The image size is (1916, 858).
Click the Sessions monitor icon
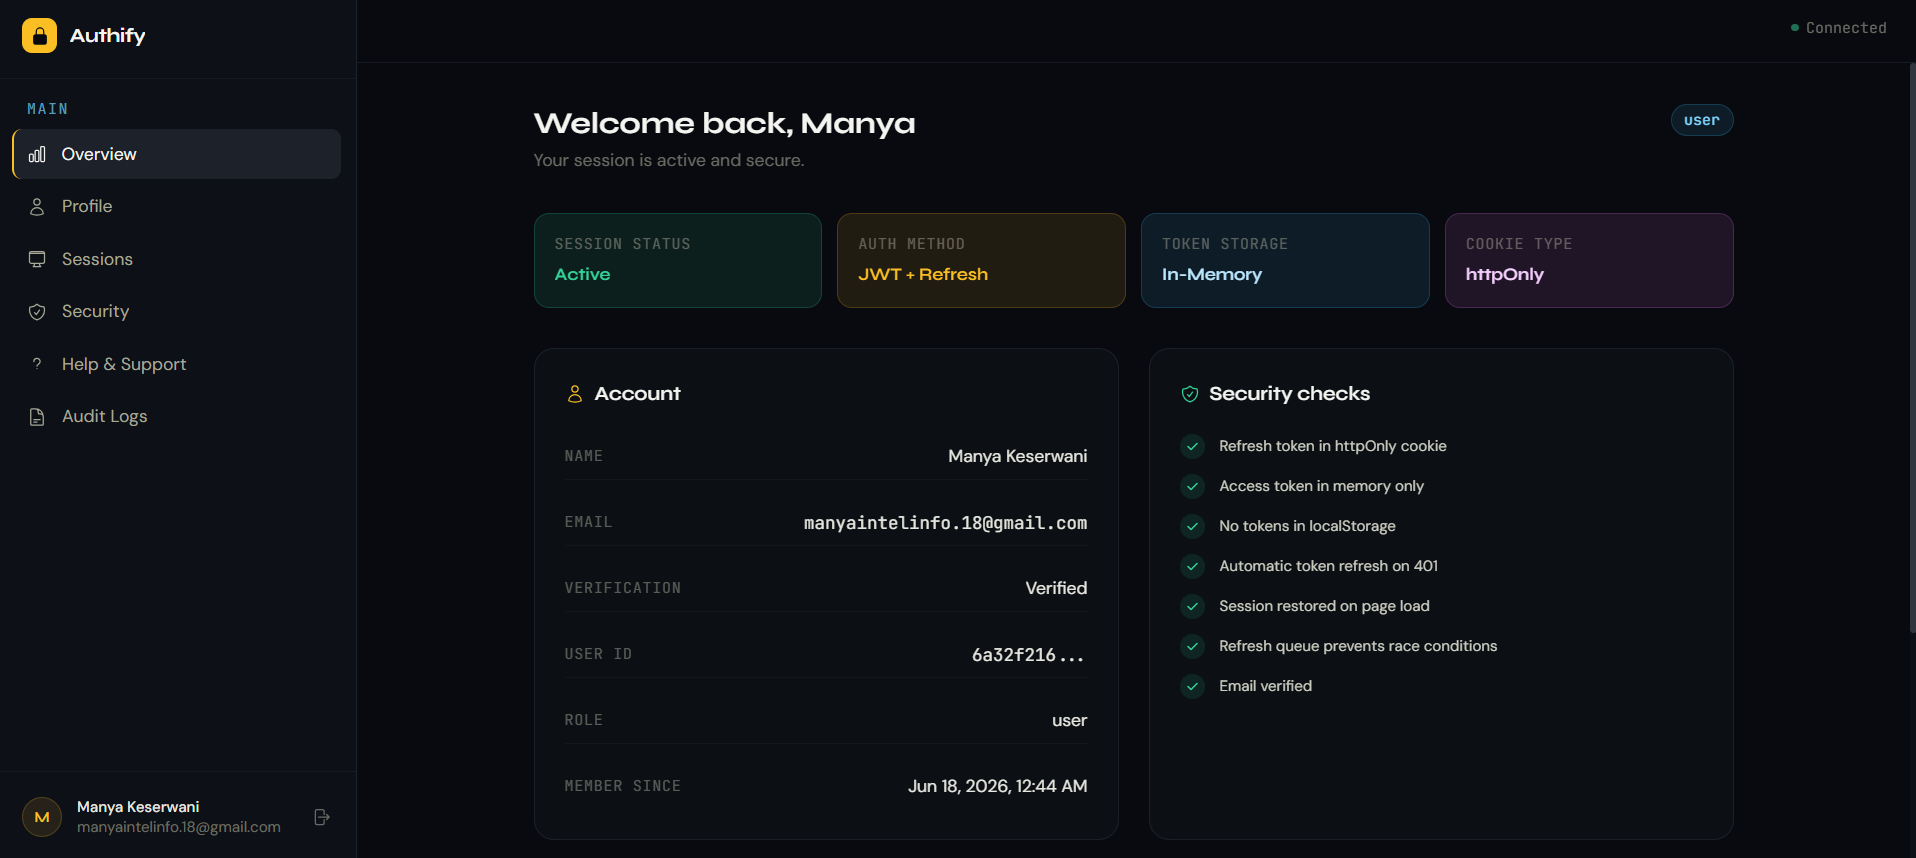37,259
